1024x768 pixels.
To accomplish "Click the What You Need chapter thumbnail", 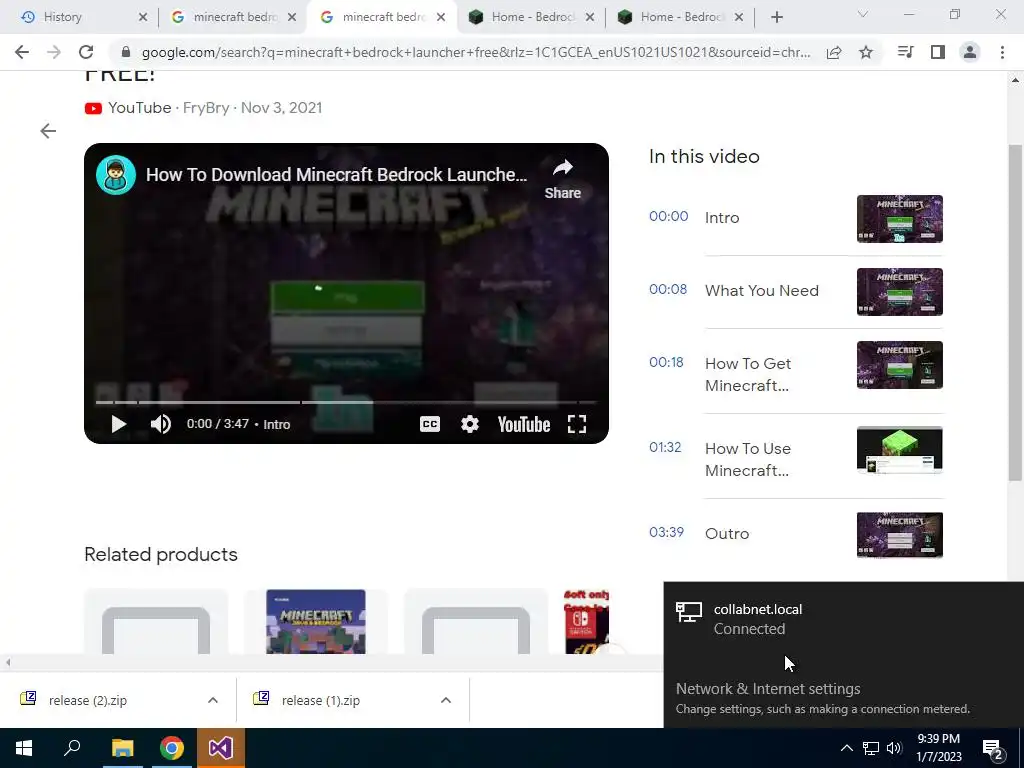I will 899,292.
